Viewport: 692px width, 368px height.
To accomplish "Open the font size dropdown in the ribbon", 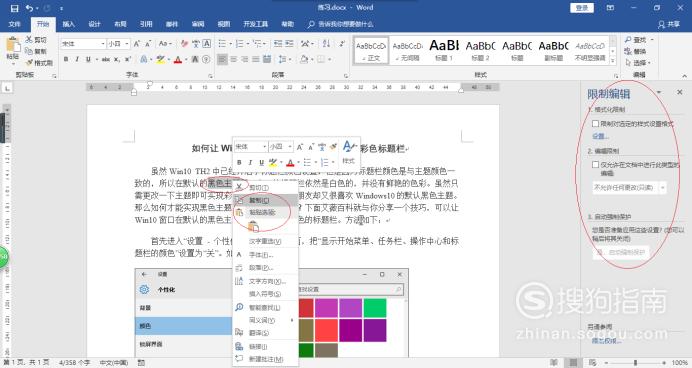I will pyautogui.click(x=127, y=44).
